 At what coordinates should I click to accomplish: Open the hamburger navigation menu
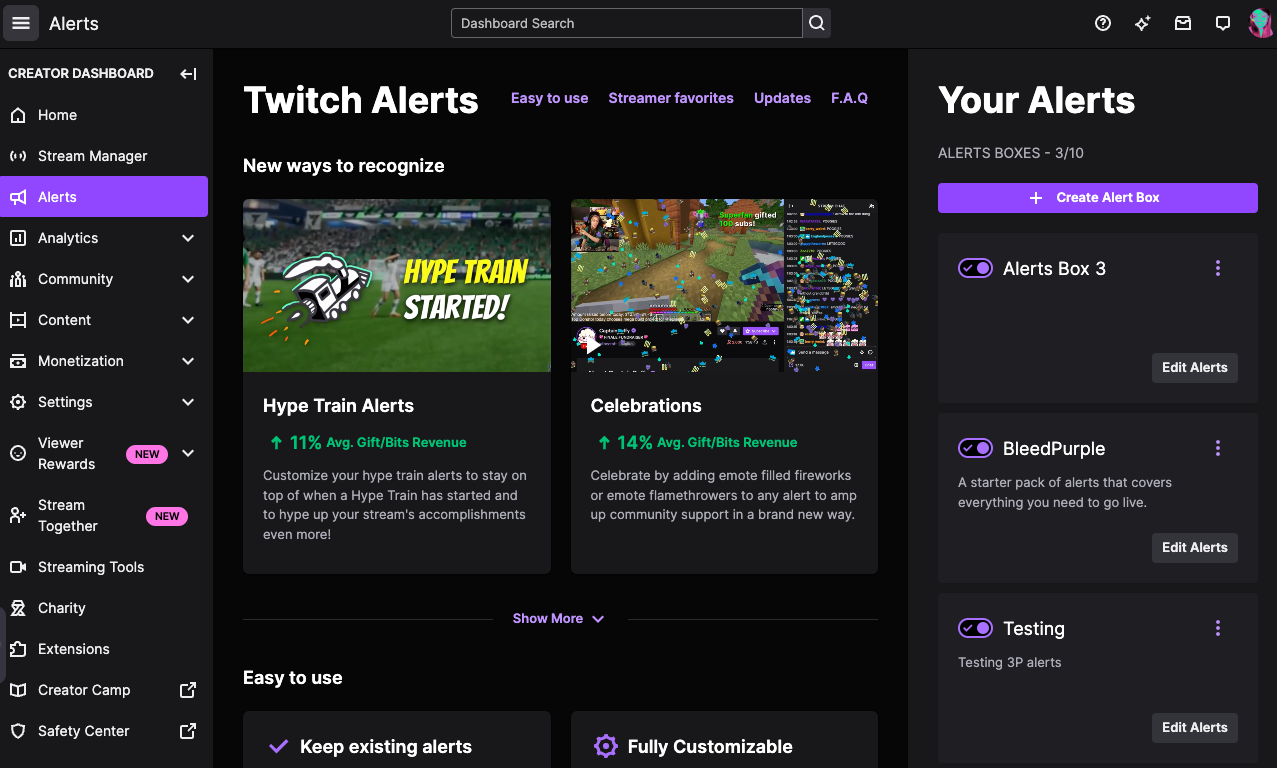[21, 23]
